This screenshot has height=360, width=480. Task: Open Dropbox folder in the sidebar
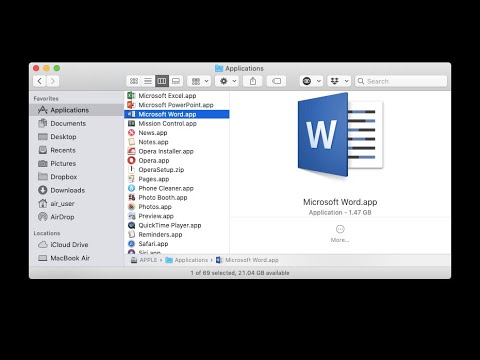(76, 177)
